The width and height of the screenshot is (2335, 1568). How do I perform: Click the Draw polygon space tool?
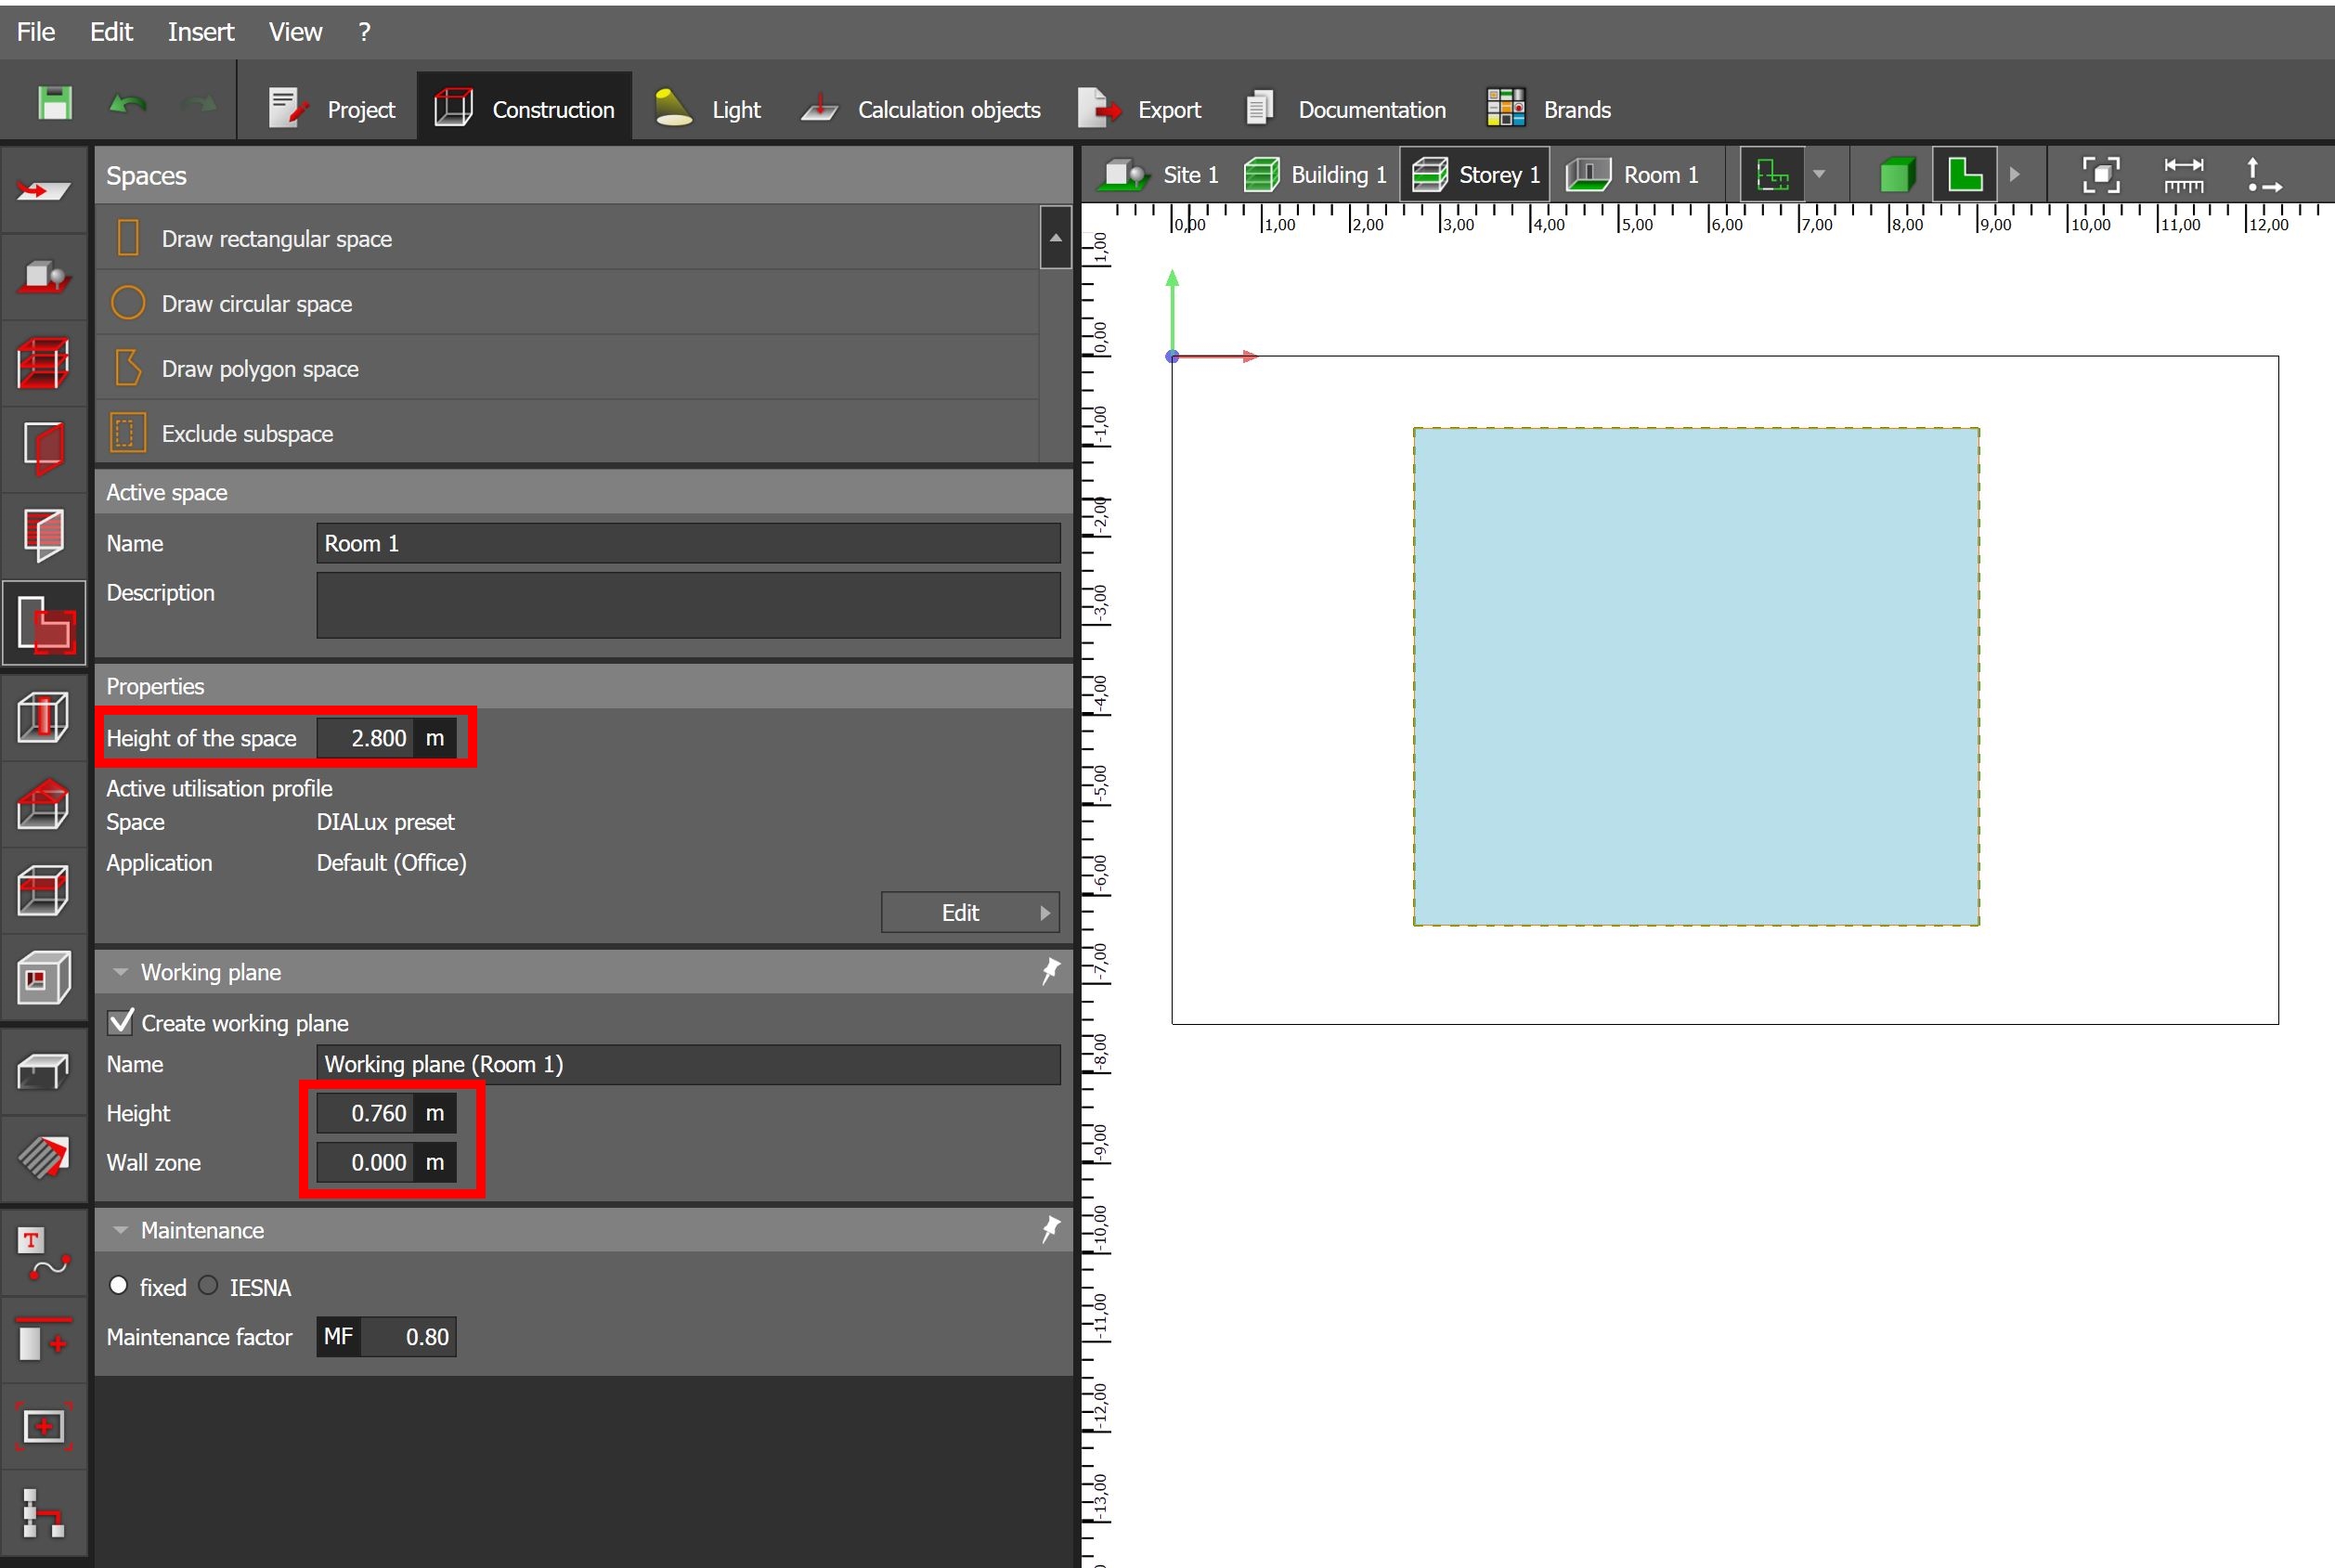260,369
